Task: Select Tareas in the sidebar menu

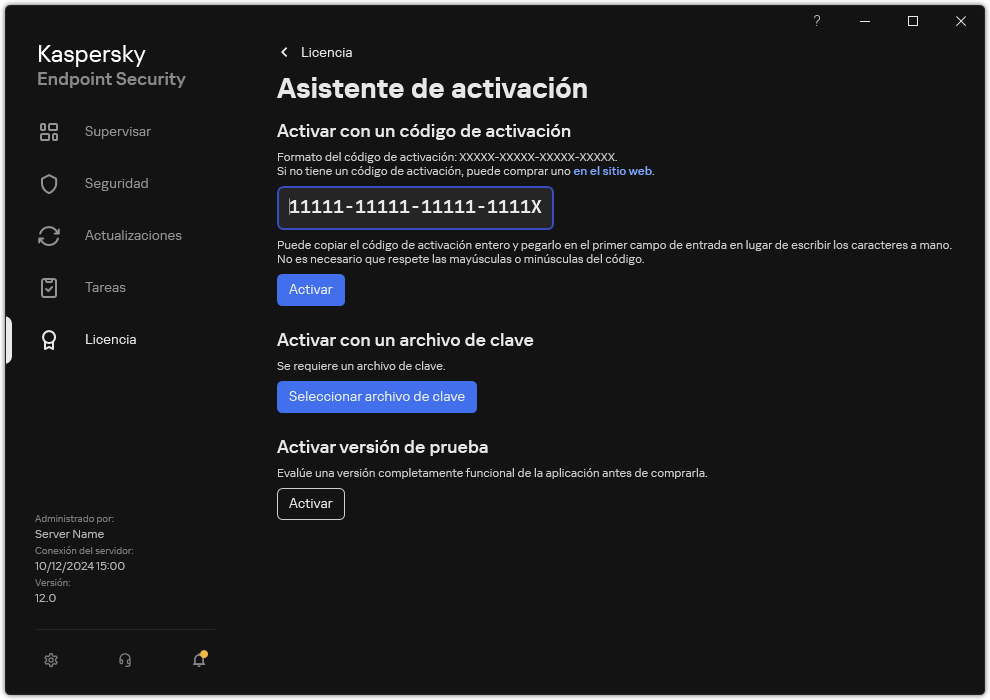Action: [x=105, y=287]
